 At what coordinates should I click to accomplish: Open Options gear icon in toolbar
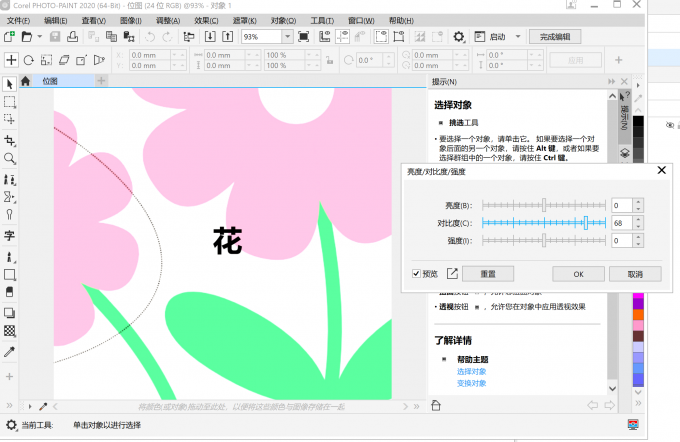click(458, 37)
